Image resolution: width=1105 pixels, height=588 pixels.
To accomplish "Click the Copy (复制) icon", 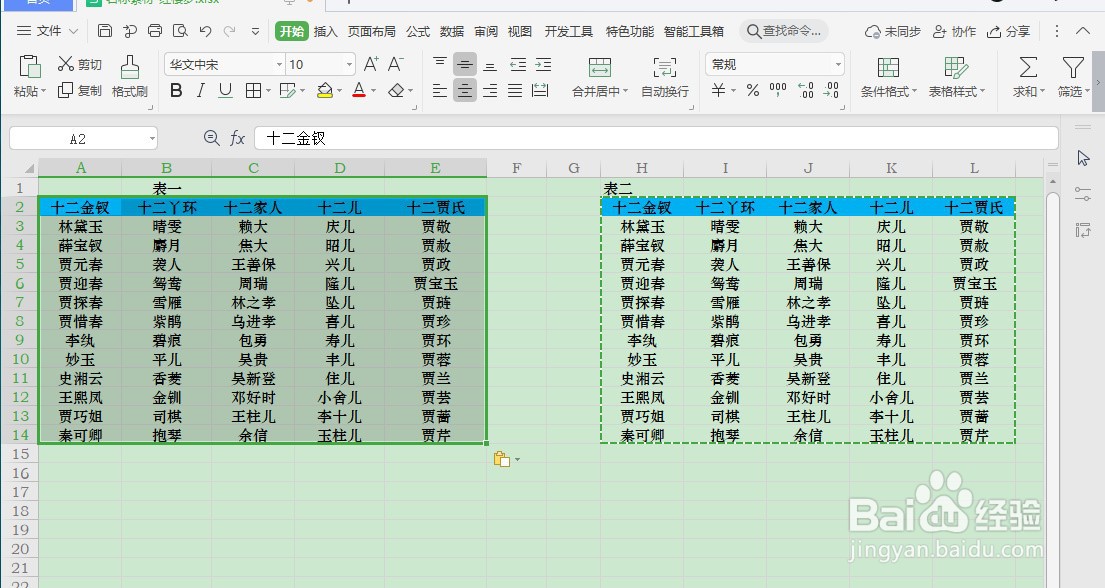I will coord(66,90).
